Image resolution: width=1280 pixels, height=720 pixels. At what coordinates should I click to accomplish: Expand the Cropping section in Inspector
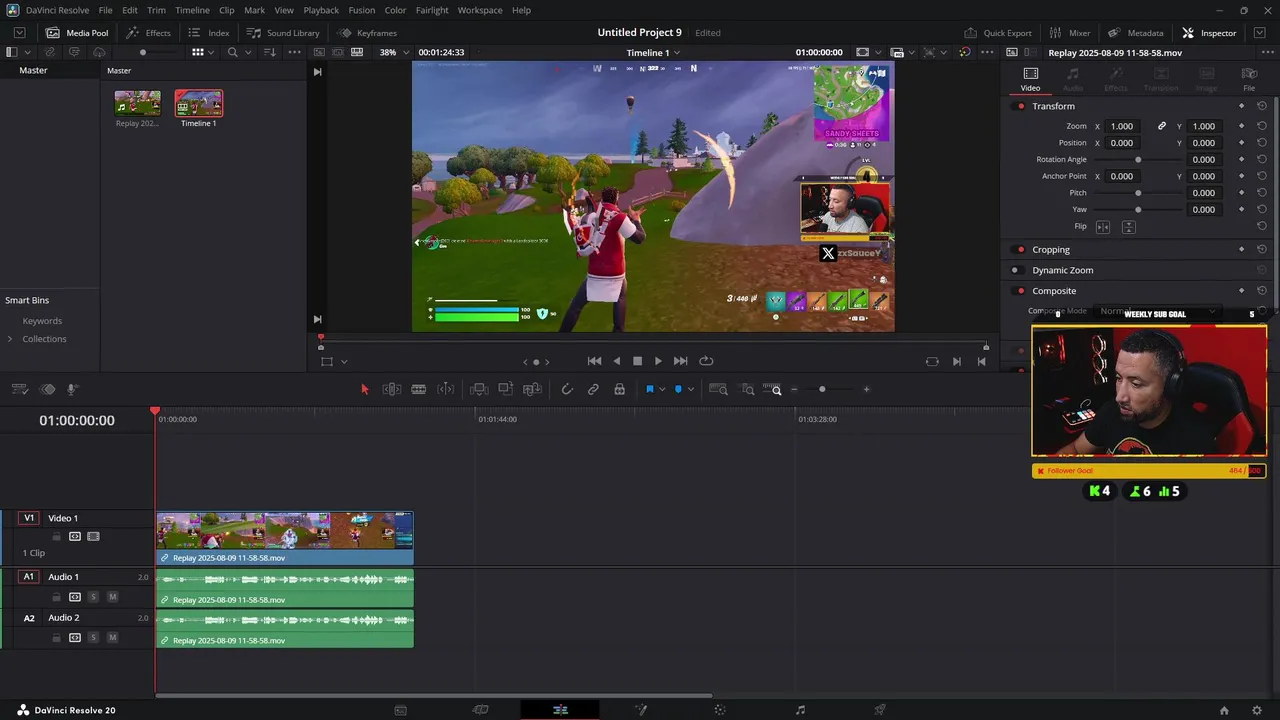pos(1050,250)
